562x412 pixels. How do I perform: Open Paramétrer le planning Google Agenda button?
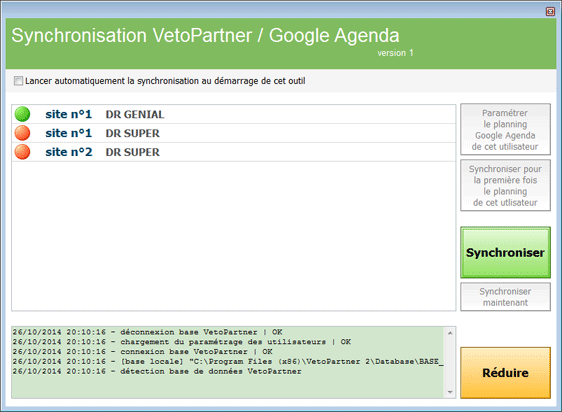coord(505,129)
